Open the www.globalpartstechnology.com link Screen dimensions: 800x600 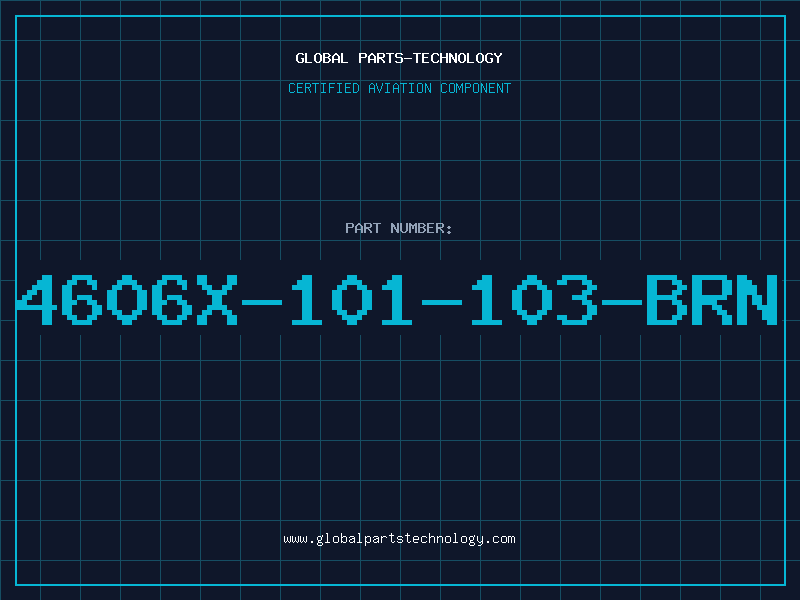[399, 539]
